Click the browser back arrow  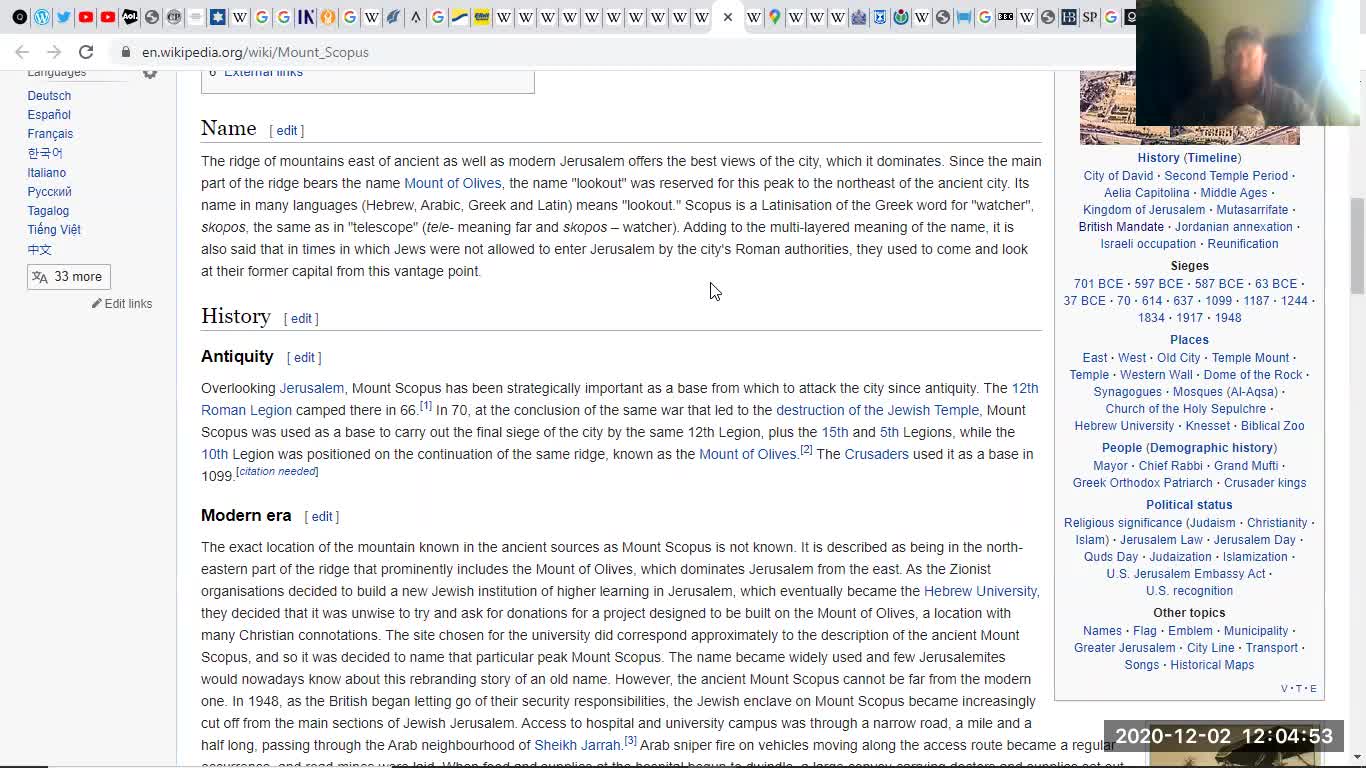22,52
